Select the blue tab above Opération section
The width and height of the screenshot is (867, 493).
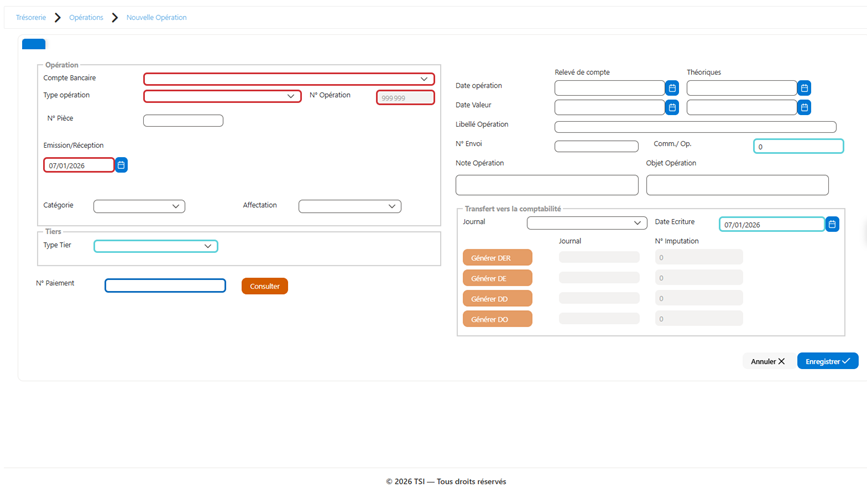pos(34,44)
